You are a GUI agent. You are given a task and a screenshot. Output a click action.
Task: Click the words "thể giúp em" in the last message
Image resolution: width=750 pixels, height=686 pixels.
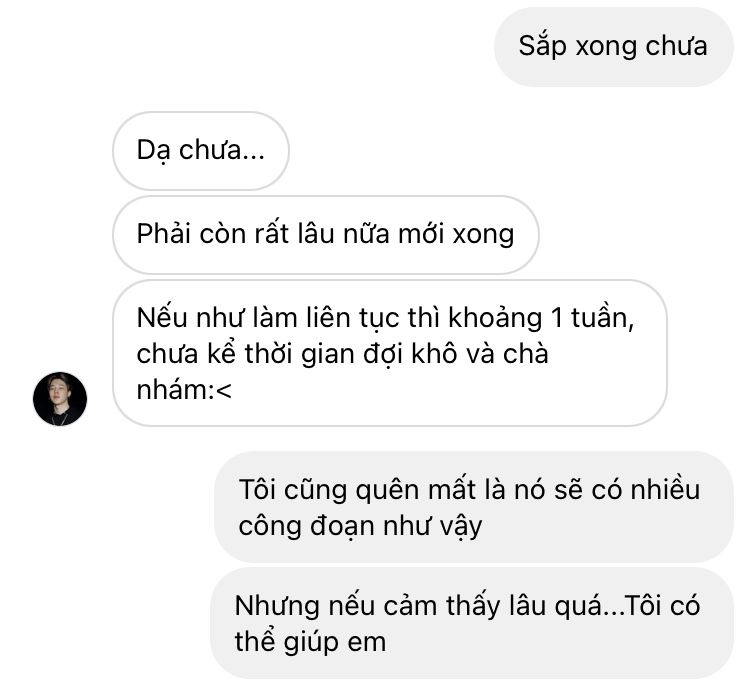pyautogui.click(x=310, y=642)
